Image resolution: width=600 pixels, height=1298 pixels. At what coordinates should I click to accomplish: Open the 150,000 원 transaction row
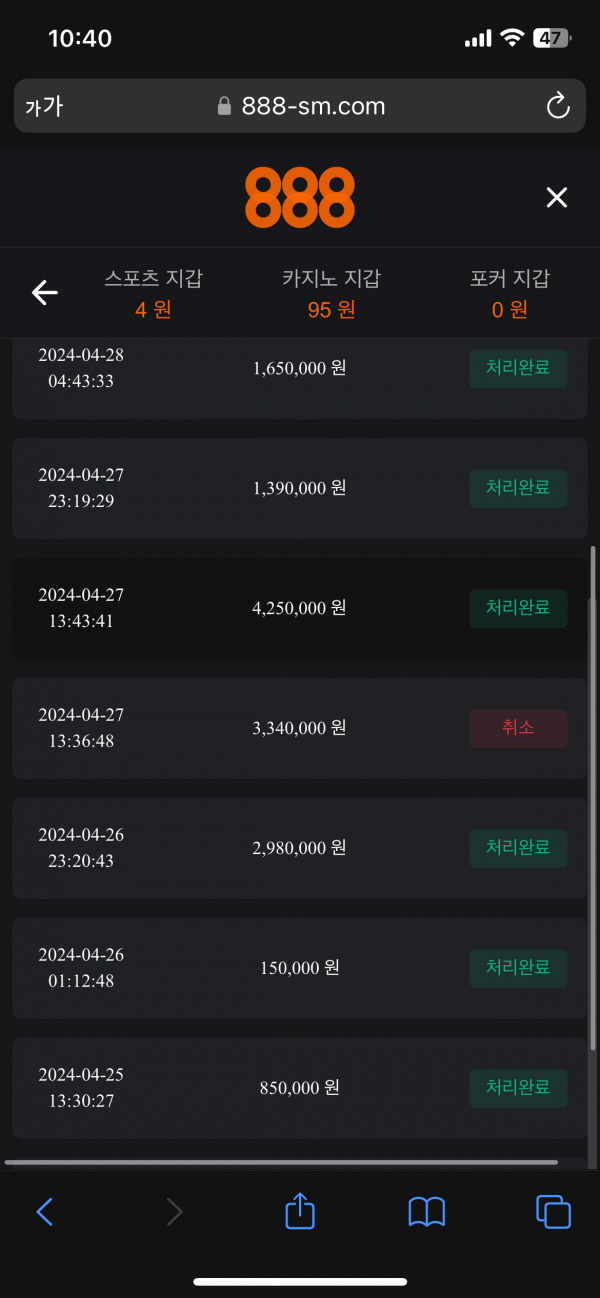(299, 968)
